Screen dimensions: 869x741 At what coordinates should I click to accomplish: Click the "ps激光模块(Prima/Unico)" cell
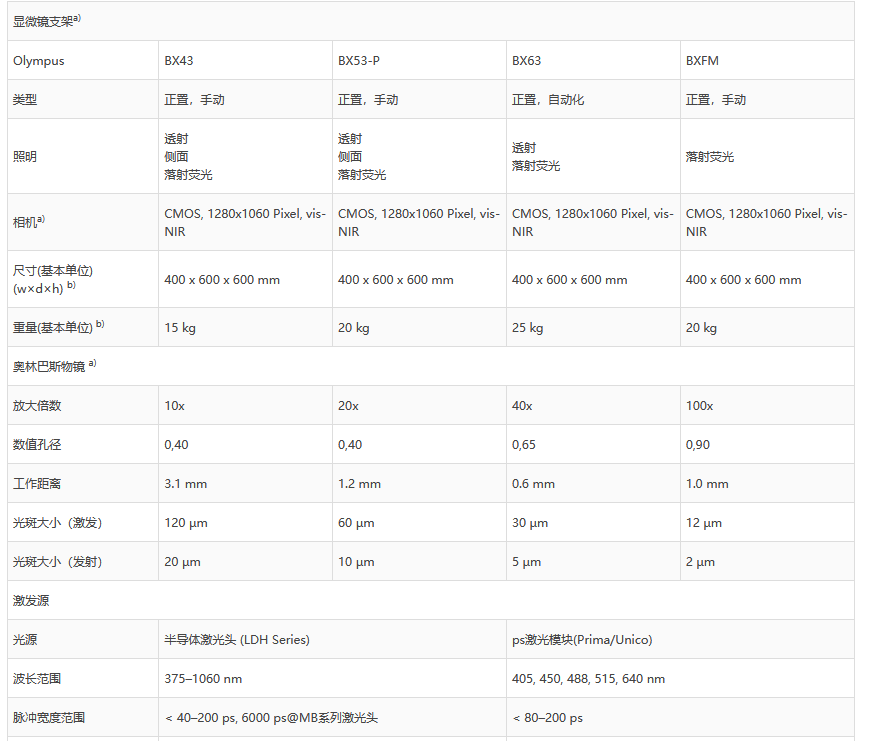coord(582,640)
